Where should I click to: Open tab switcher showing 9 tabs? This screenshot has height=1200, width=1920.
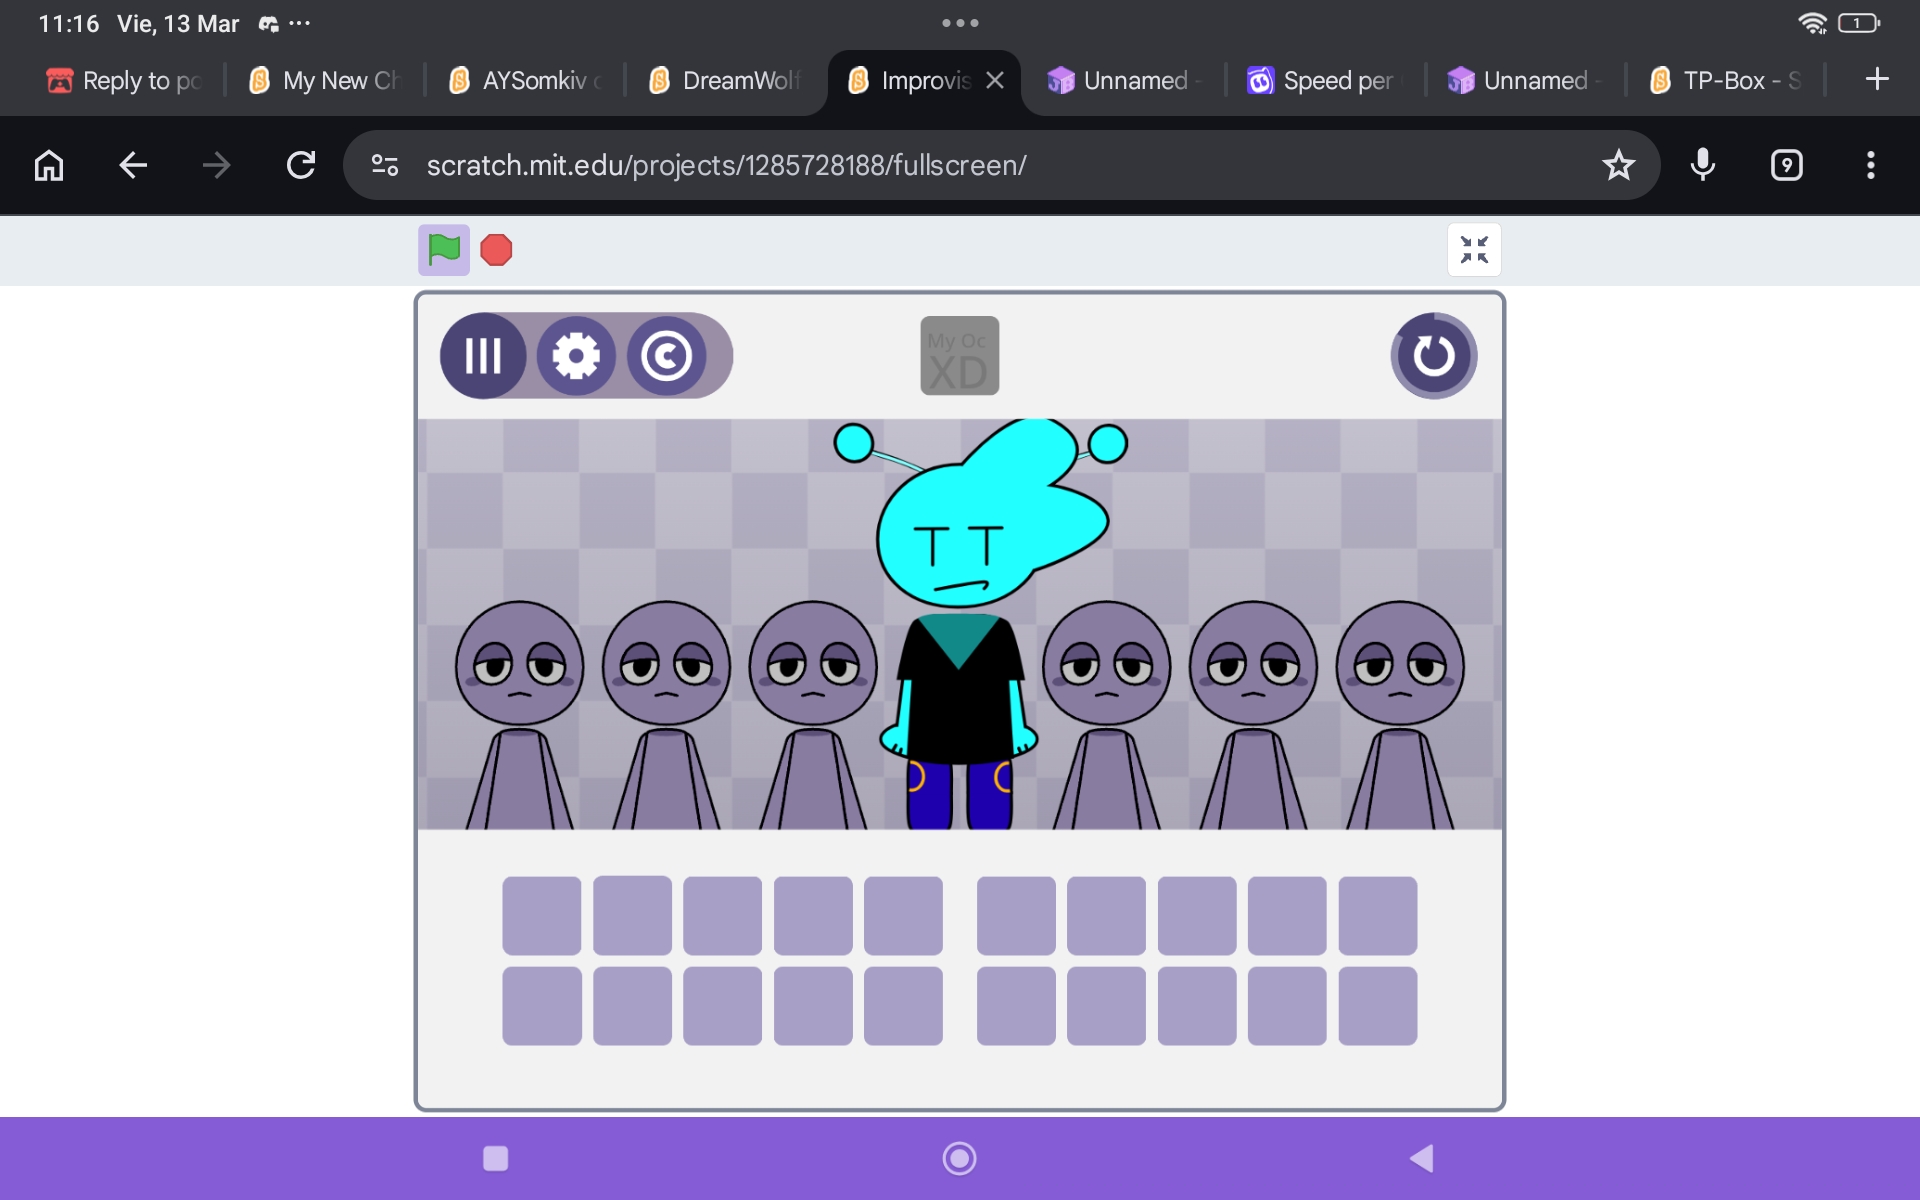pos(1786,165)
